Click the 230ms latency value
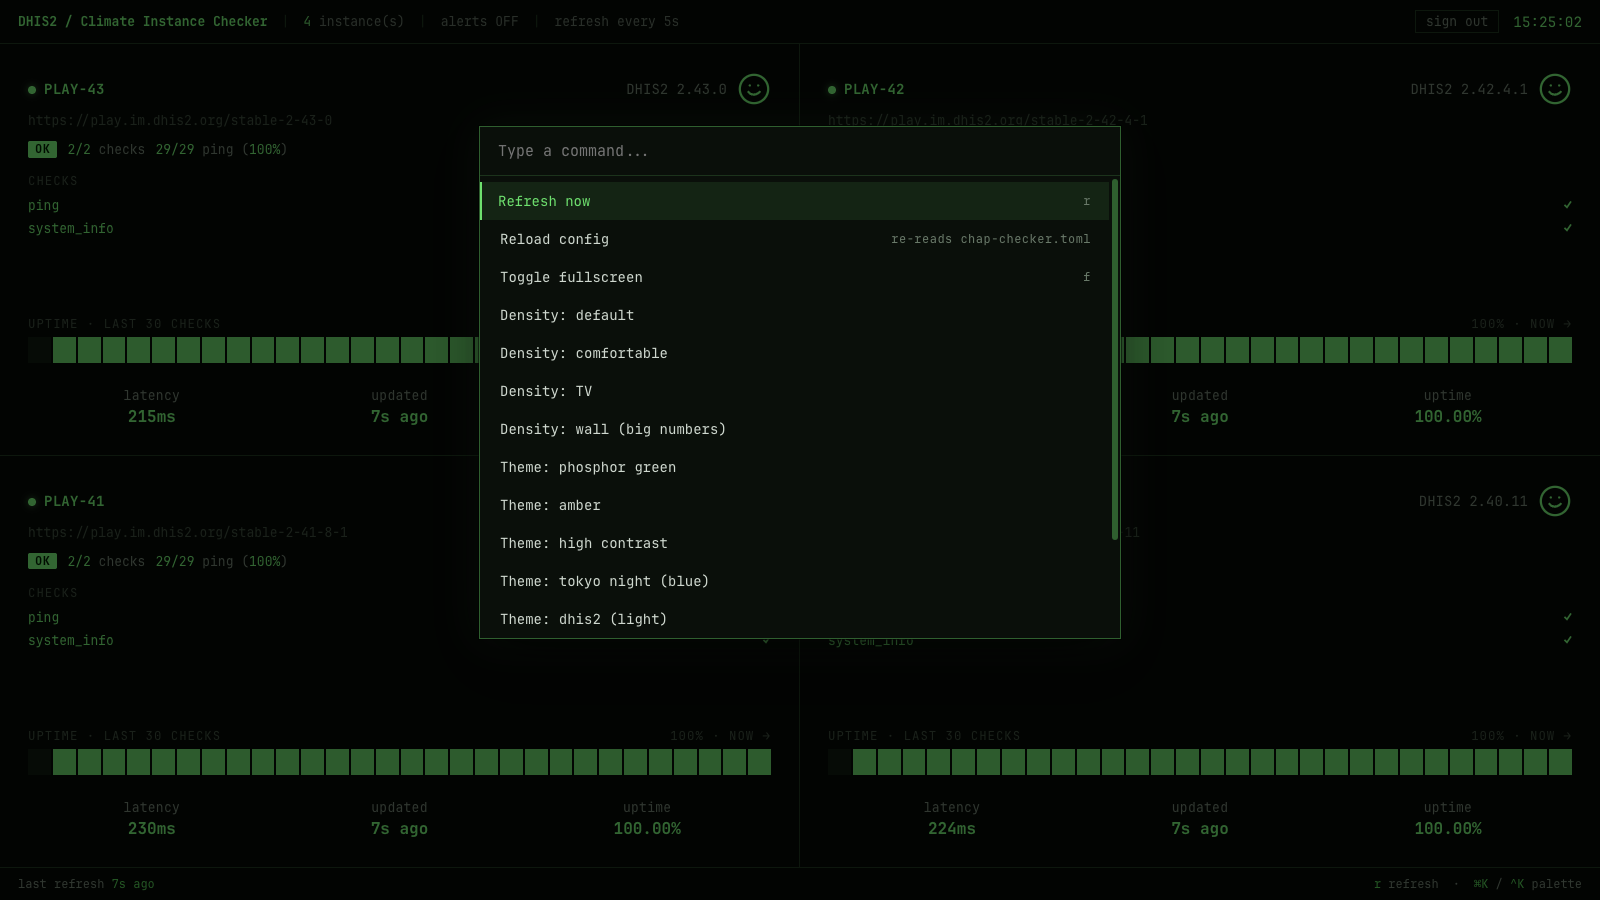 pyautogui.click(x=152, y=829)
